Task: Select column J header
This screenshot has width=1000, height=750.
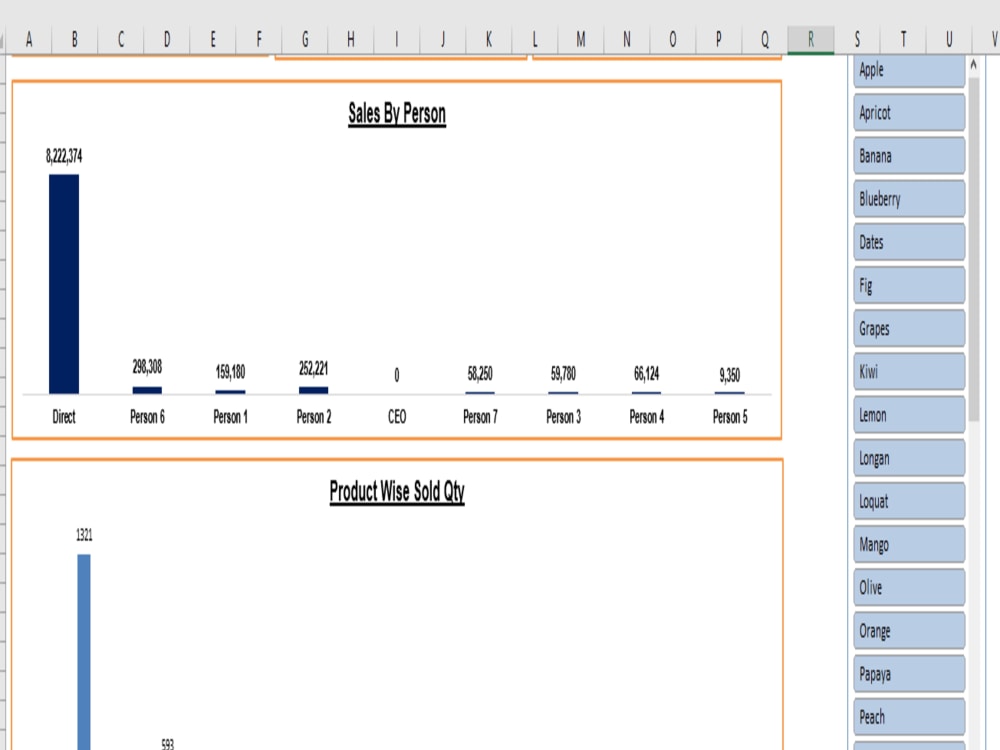Action: (443, 40)
